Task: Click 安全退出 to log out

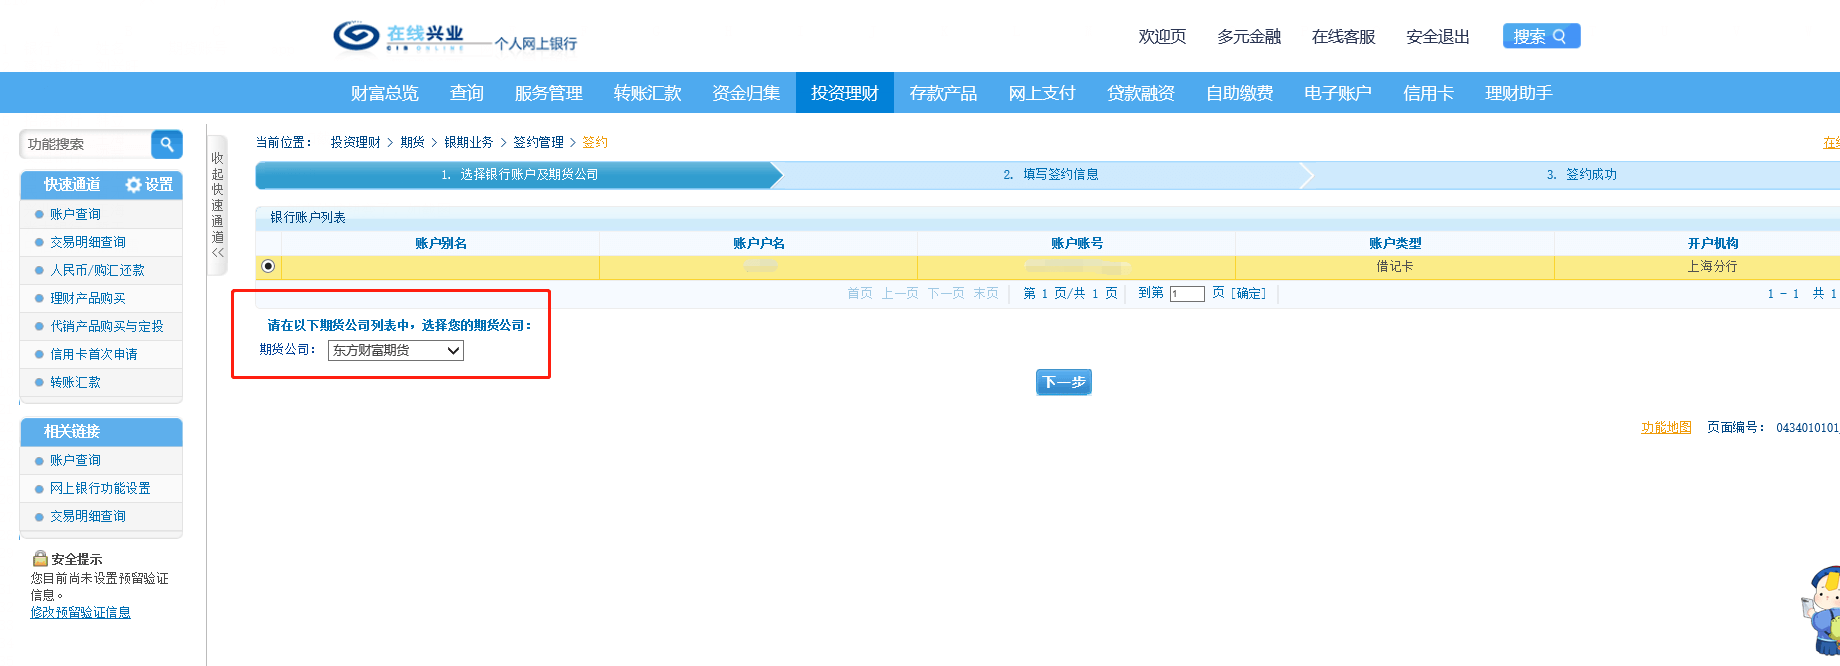Action: [x=1437, y=37]
